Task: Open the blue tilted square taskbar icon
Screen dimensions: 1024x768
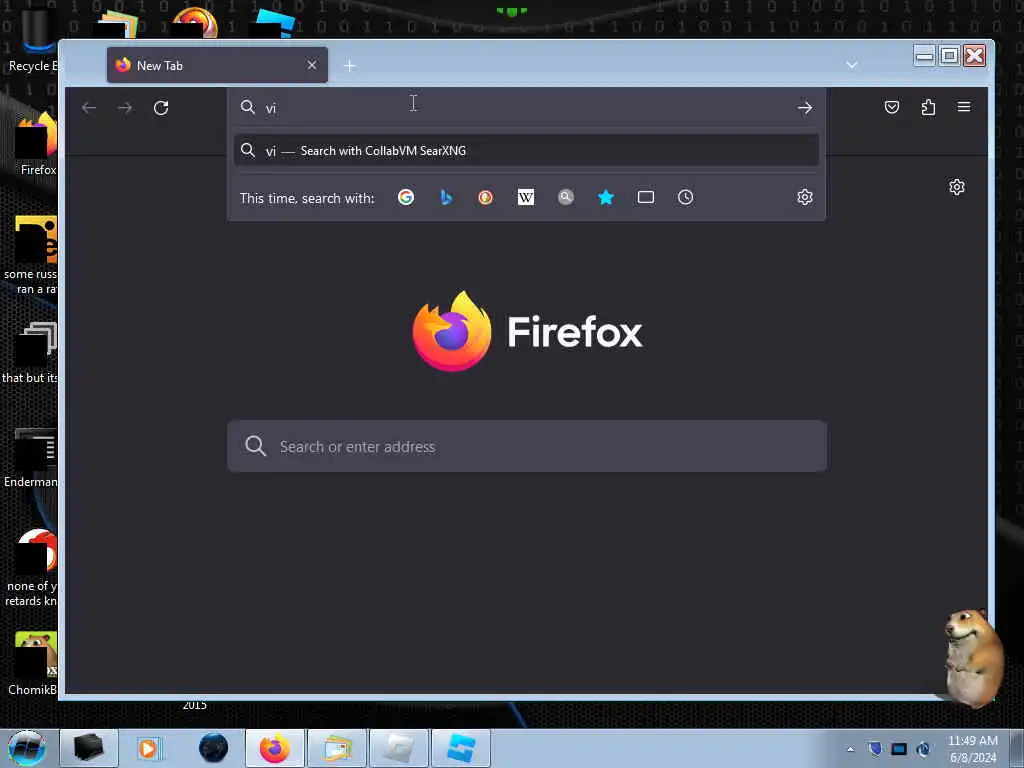Action: pyautogui.click(x=461, y=748)
